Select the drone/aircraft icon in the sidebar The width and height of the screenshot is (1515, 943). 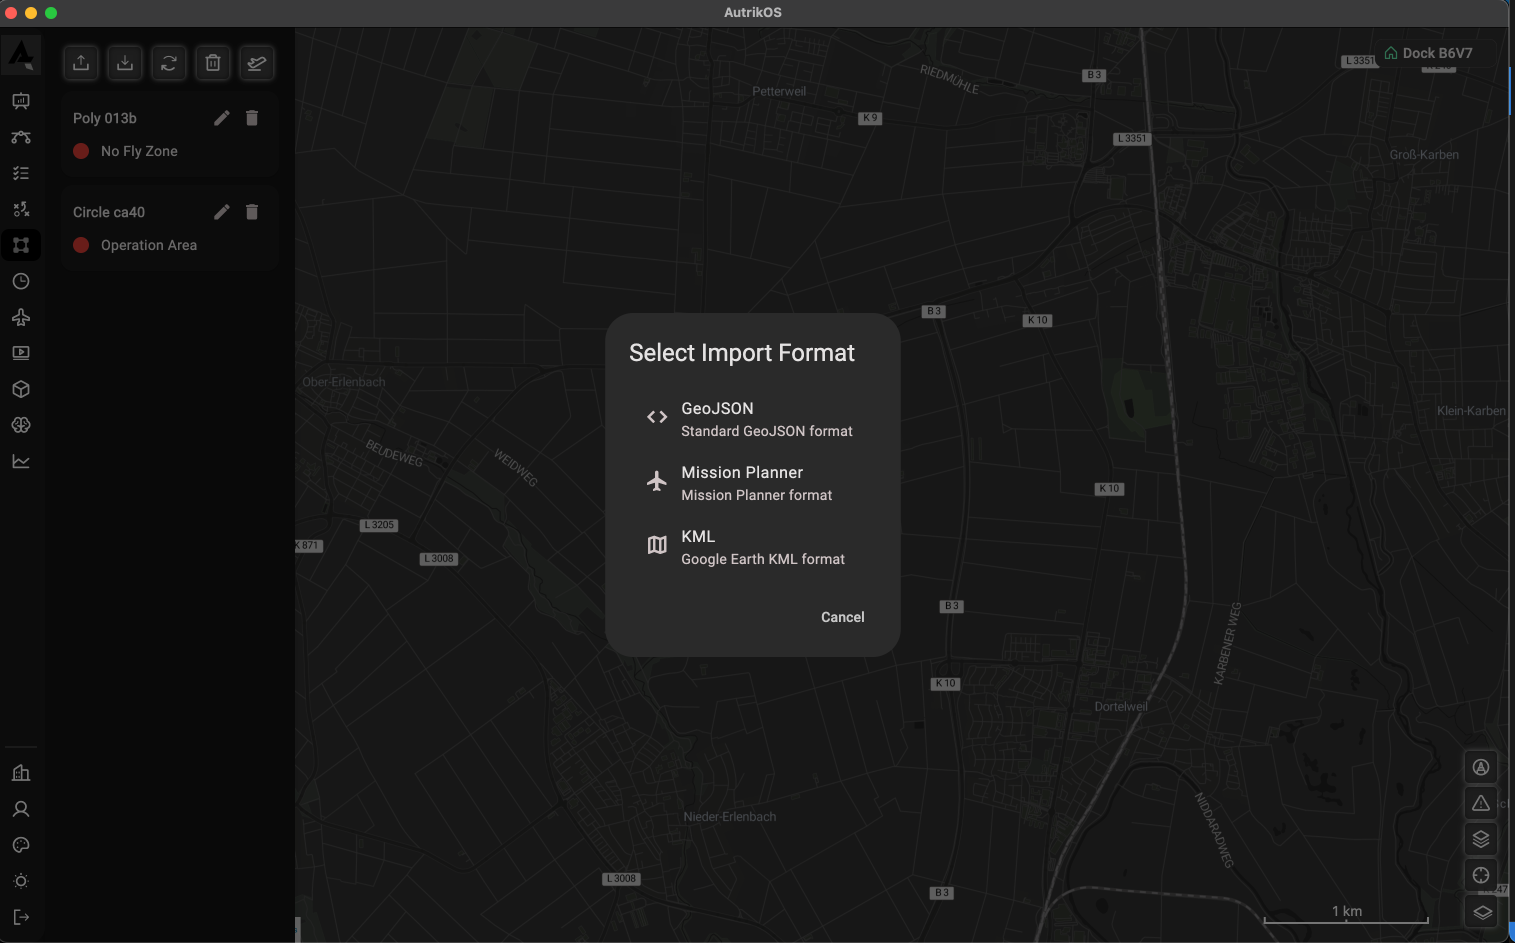pos(21,317)
